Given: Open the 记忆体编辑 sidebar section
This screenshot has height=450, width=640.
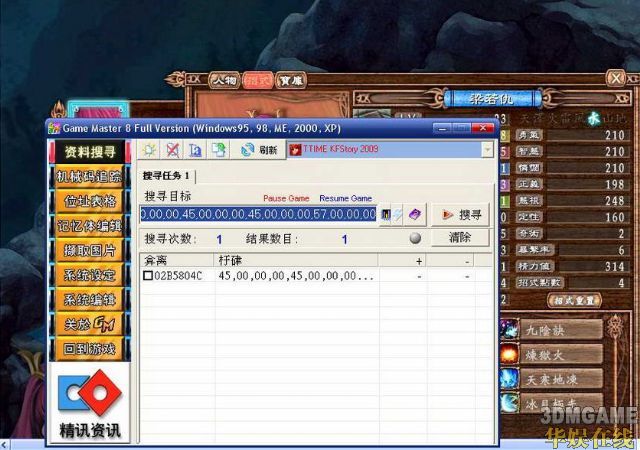Looking at the screenshot, I should pos(90,226).
